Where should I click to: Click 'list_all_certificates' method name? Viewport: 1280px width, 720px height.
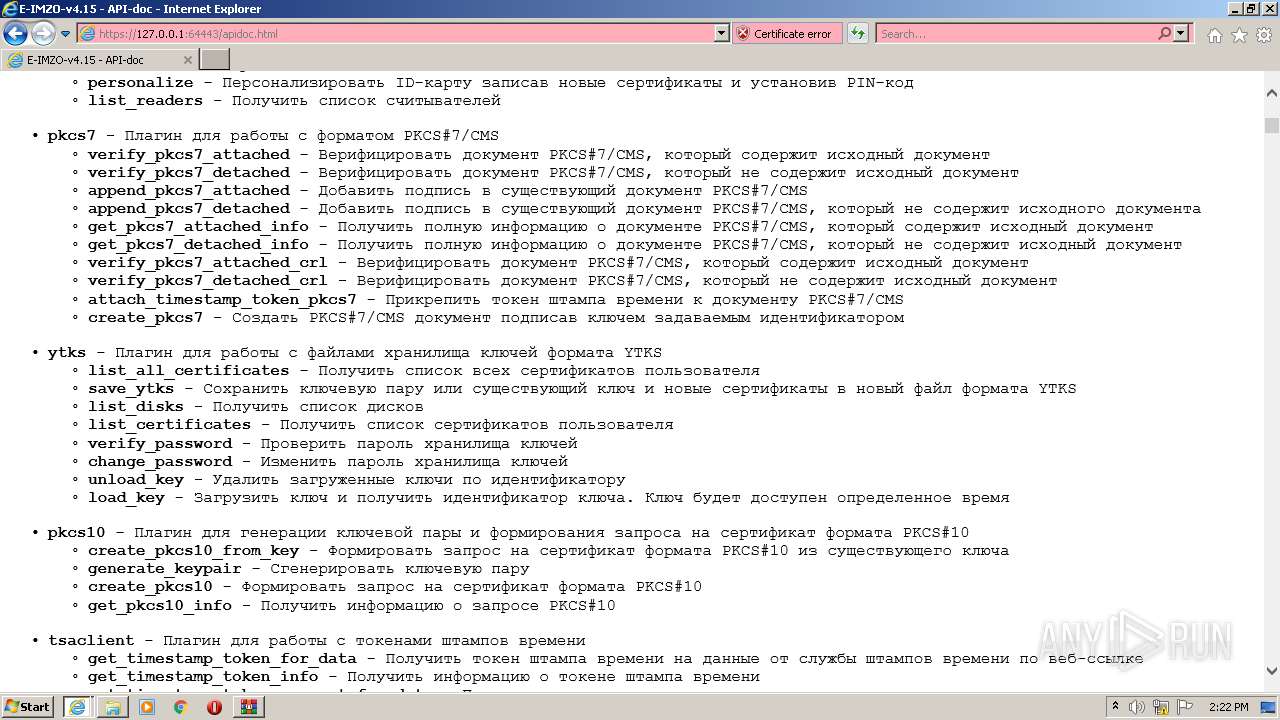(189, 370)
